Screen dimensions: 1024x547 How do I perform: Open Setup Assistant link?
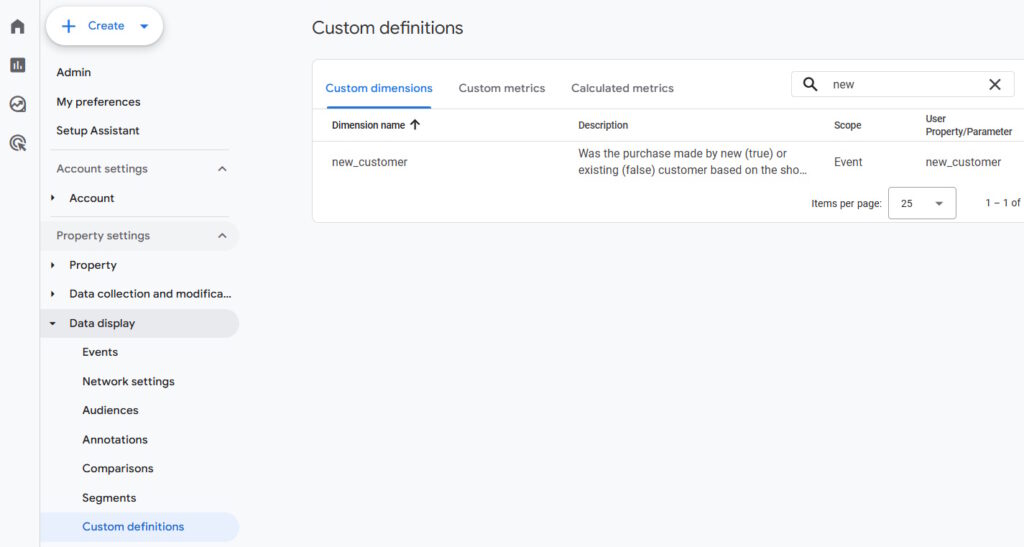tap(98, 131)
